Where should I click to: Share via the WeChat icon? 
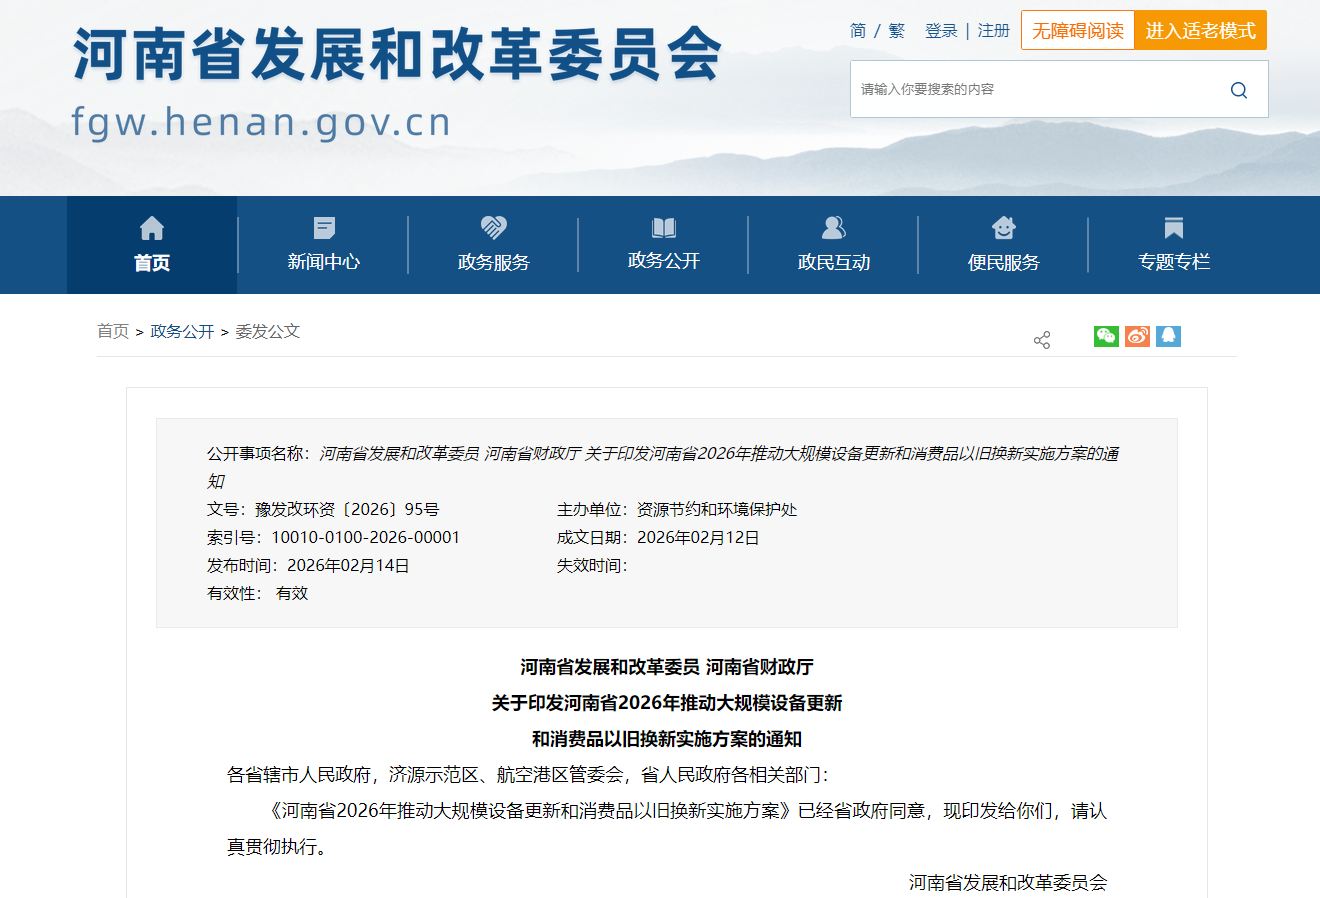pyautogui.click(x=1106, y=336)
